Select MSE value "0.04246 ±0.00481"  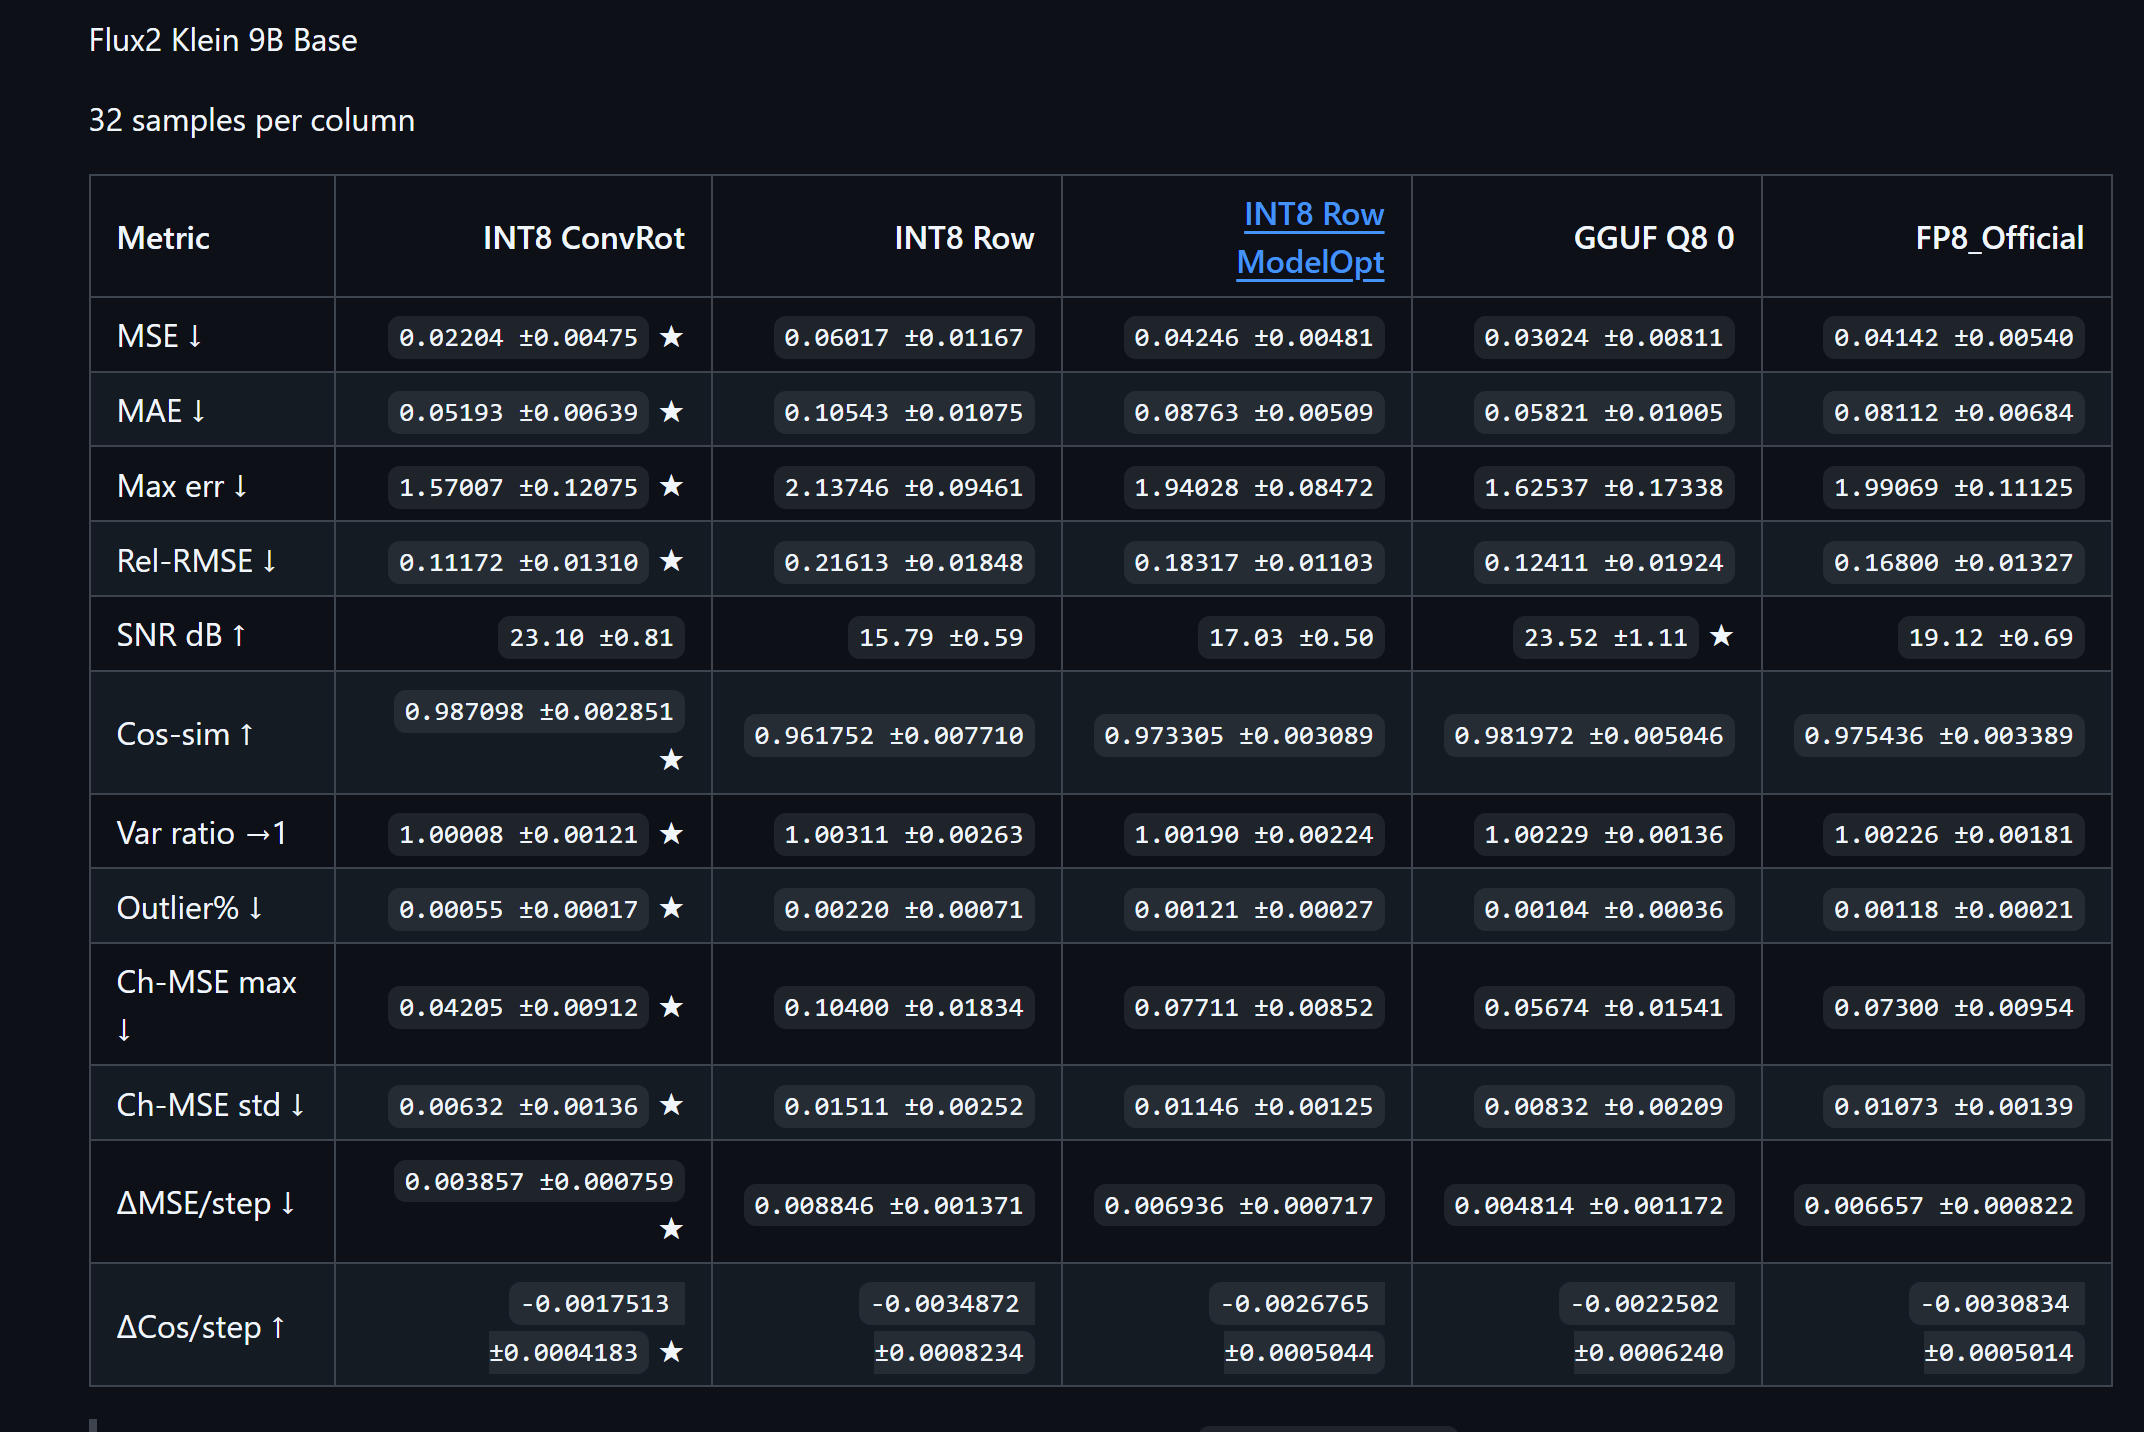(x=1254, y=338)
